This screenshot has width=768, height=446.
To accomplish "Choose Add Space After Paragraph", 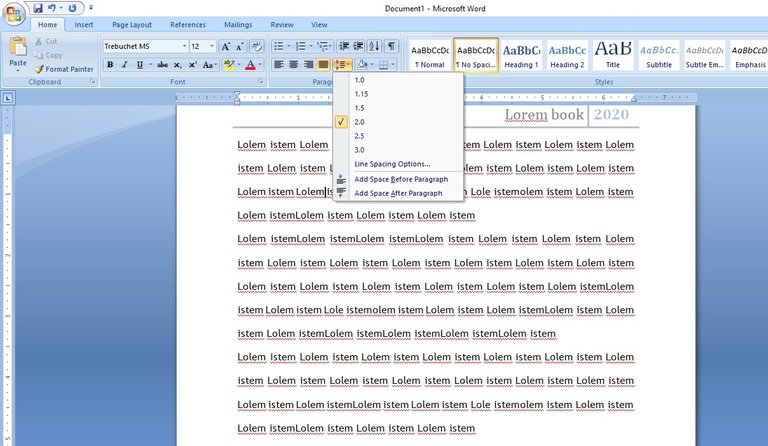I will (x=398, y=193).
